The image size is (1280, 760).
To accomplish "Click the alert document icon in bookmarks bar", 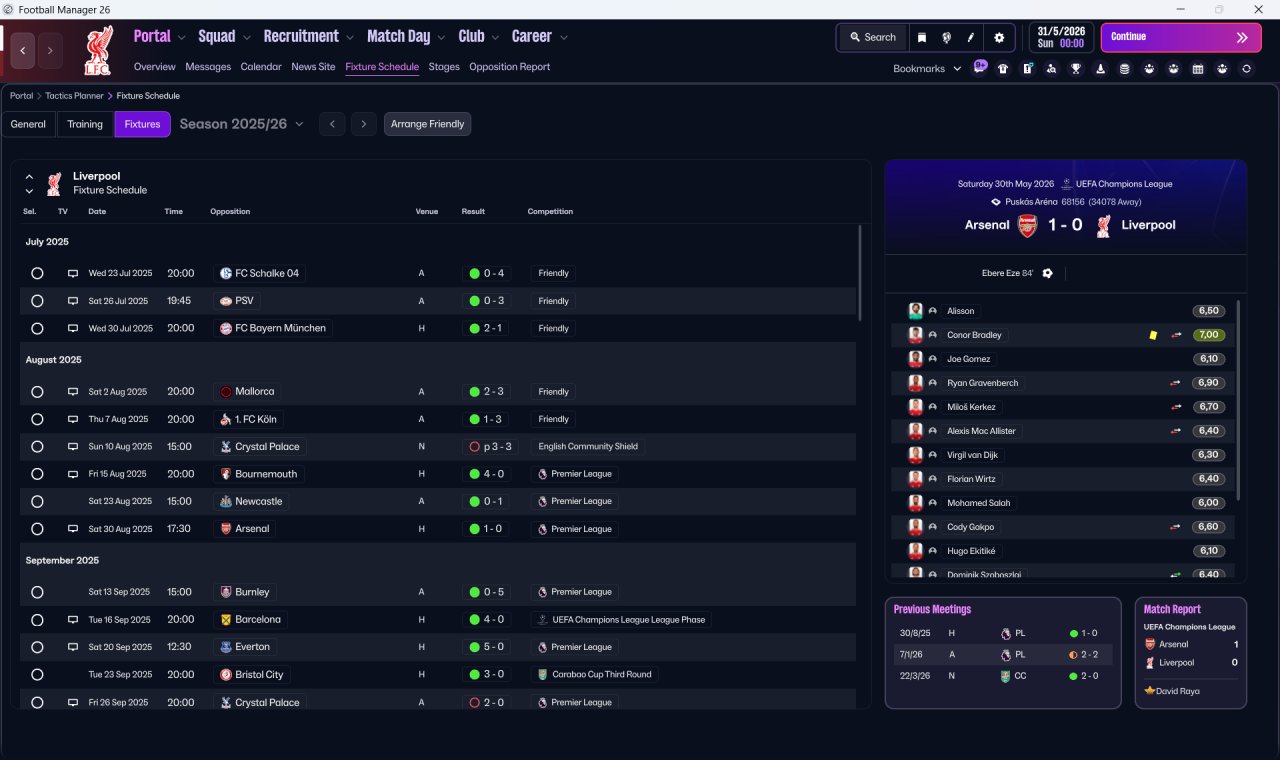I will 1028,69.
